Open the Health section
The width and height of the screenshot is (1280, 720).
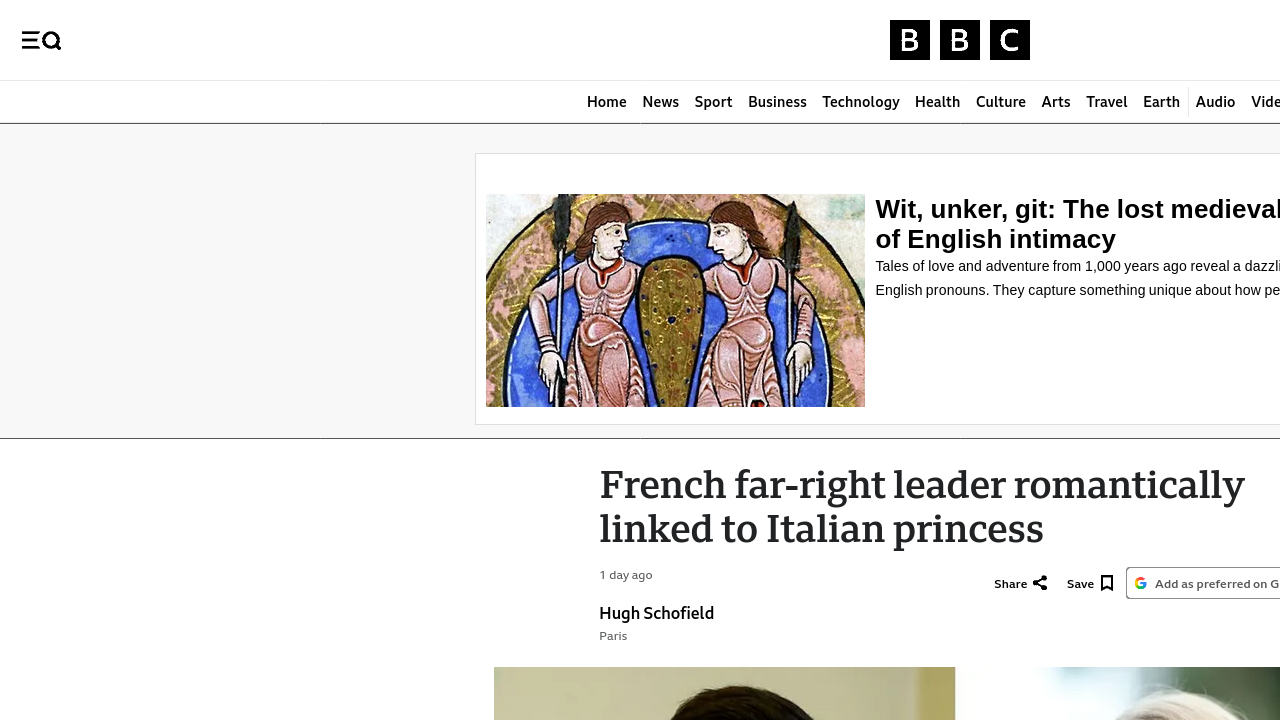937,102
